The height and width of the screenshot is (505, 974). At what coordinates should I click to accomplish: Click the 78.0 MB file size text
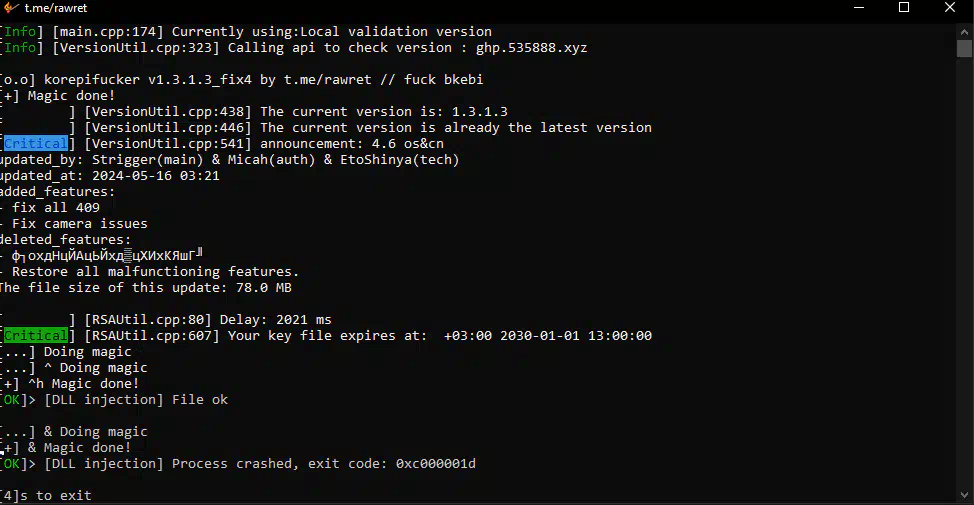[x=263, y=288]
